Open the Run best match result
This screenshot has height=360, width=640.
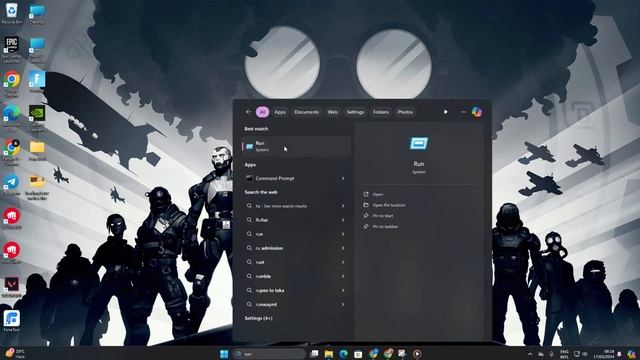point(296,146)
